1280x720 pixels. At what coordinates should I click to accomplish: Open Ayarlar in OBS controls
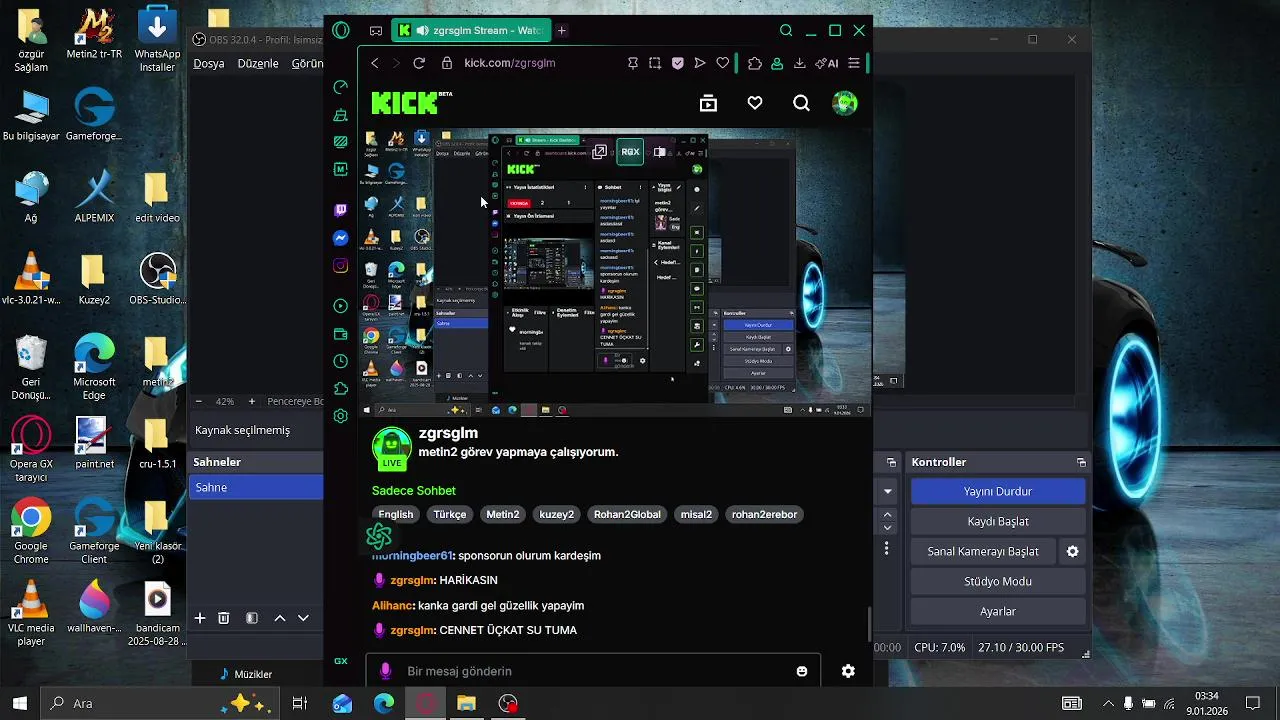(x=998, y=611)
